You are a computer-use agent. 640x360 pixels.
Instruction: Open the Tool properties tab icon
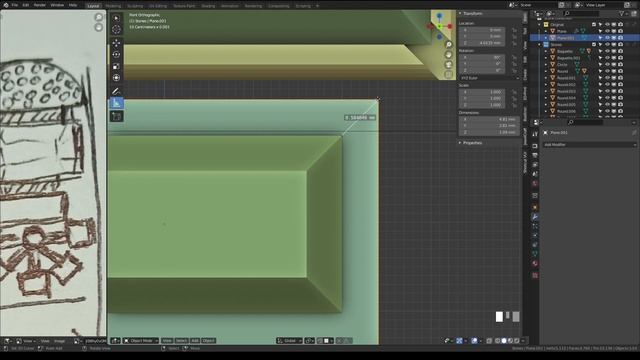535,134
